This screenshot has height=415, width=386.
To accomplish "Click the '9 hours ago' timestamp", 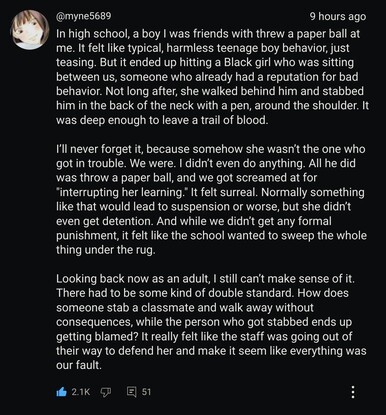I will (338, 16).
